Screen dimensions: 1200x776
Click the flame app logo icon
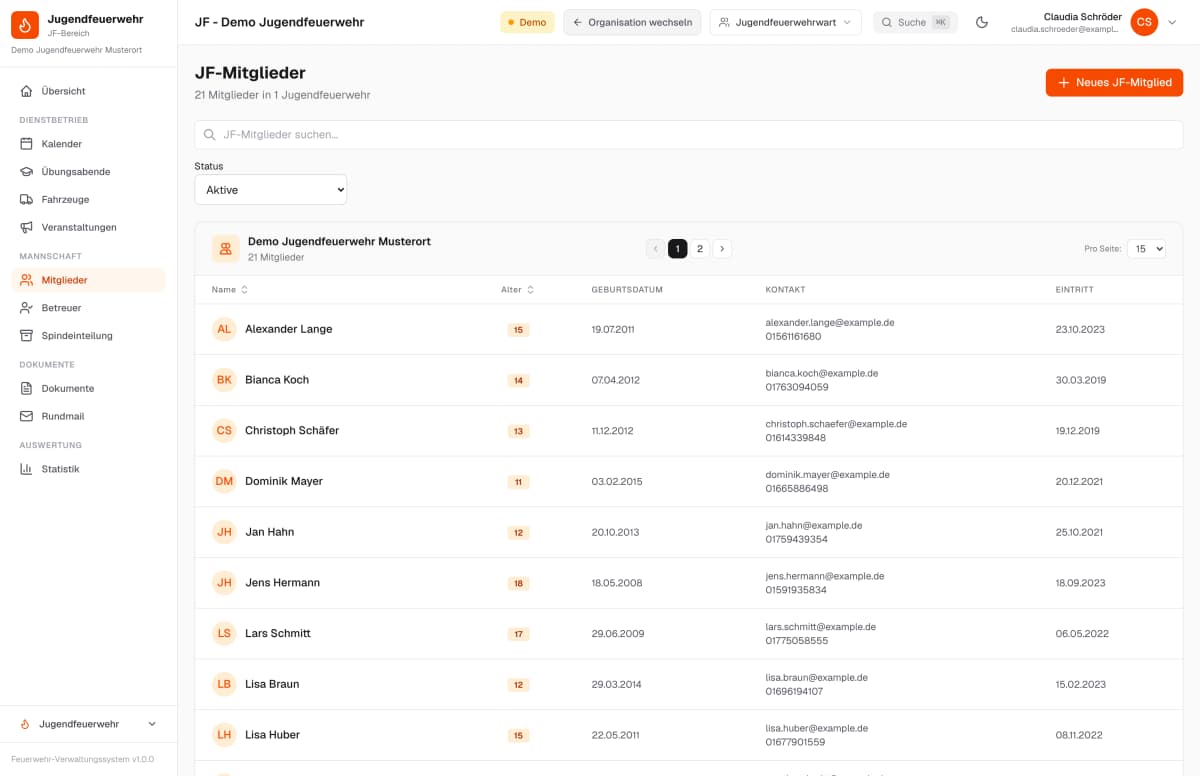click(25, 25)
